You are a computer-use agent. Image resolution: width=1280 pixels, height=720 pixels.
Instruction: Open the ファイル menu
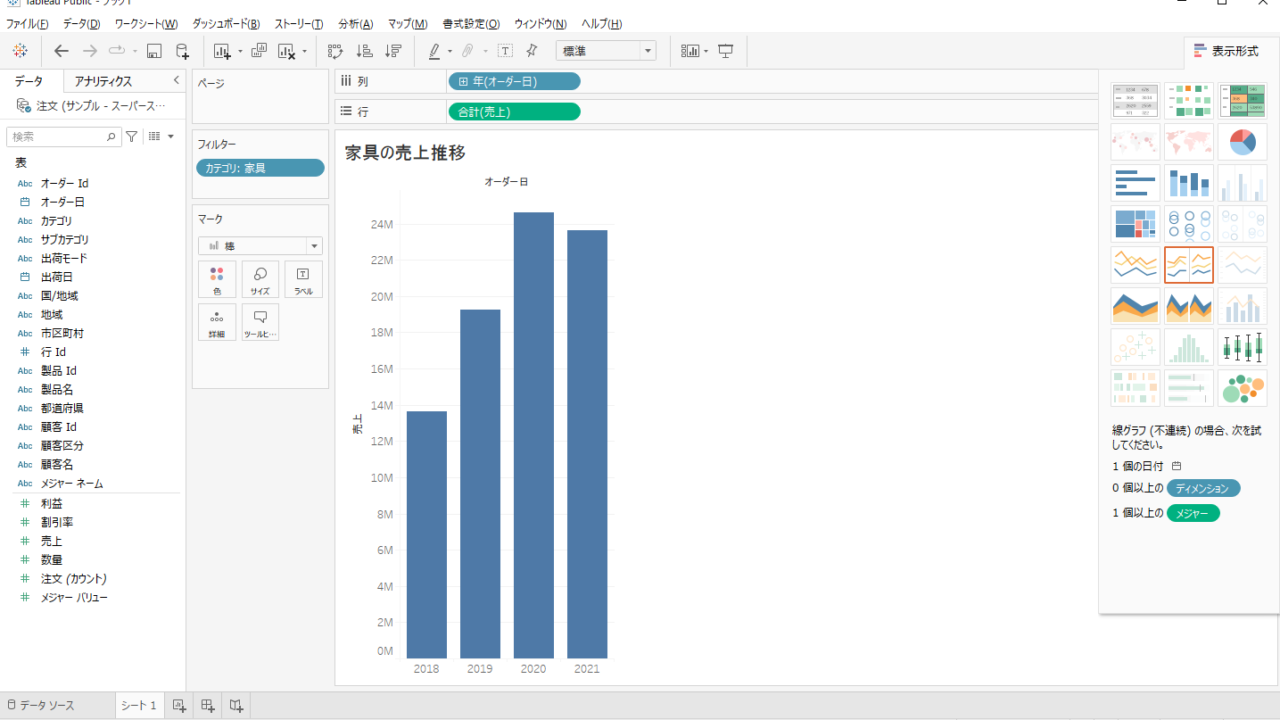pyautogui.click(x=28, y=24)
